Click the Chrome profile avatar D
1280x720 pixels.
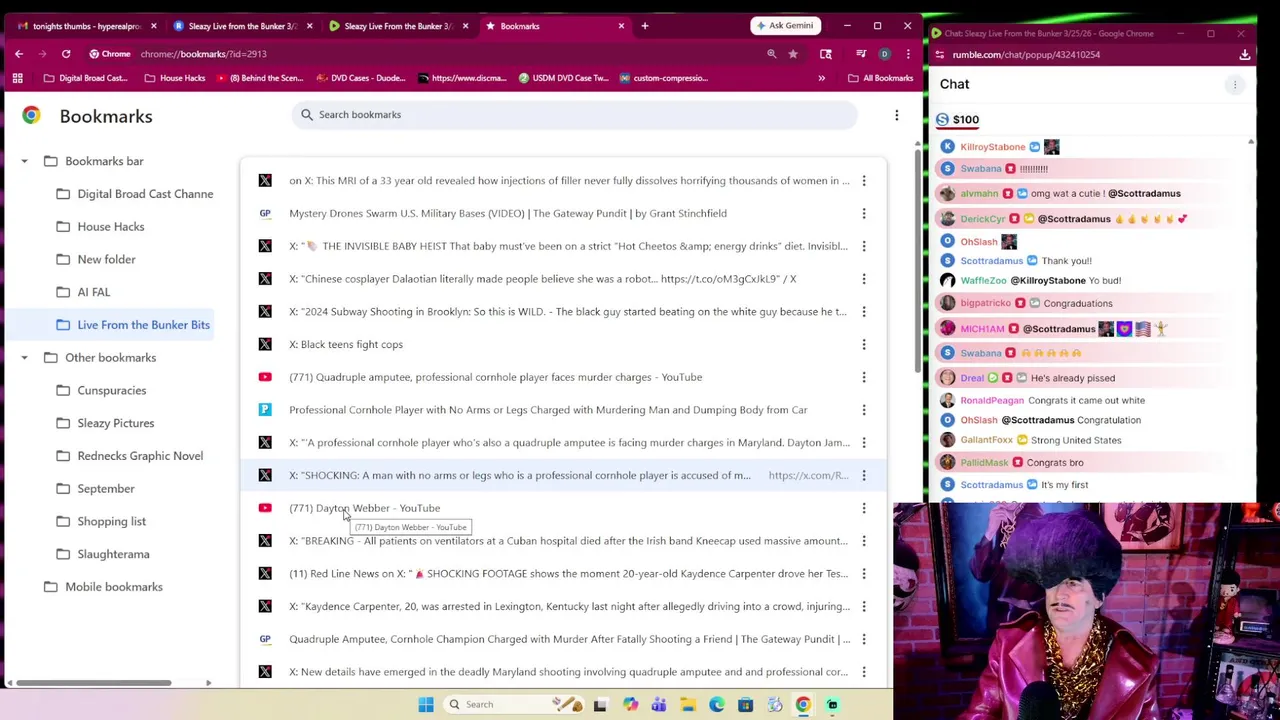pos(884,54)
